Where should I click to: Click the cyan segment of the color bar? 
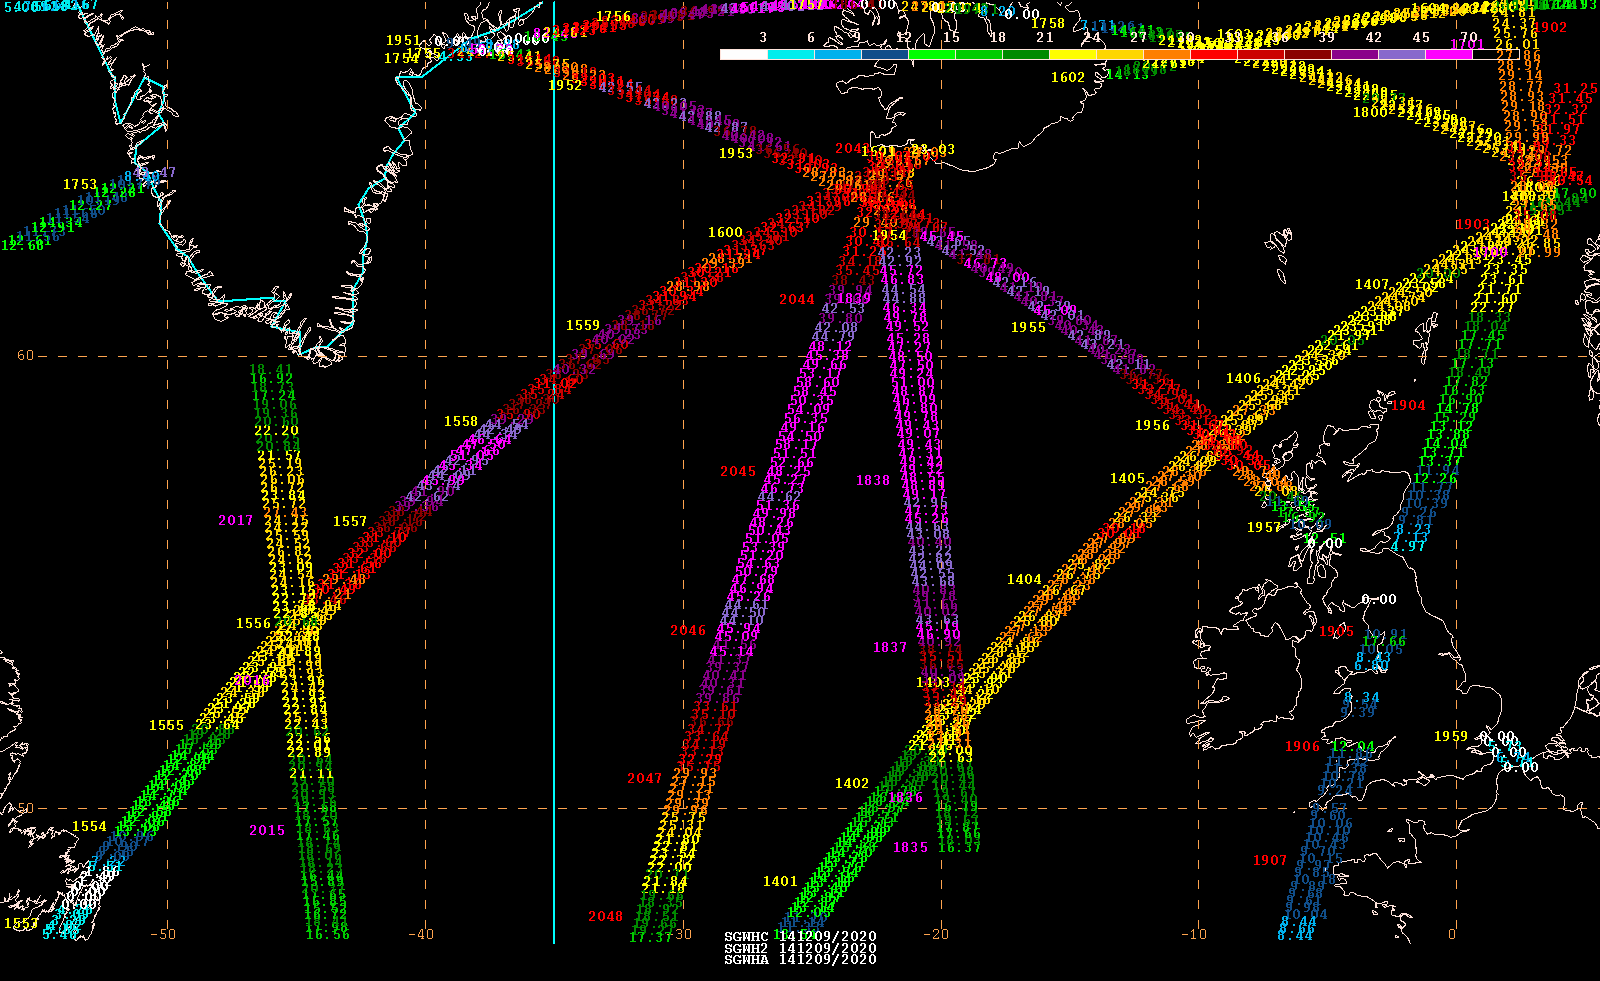click(790, 55)
